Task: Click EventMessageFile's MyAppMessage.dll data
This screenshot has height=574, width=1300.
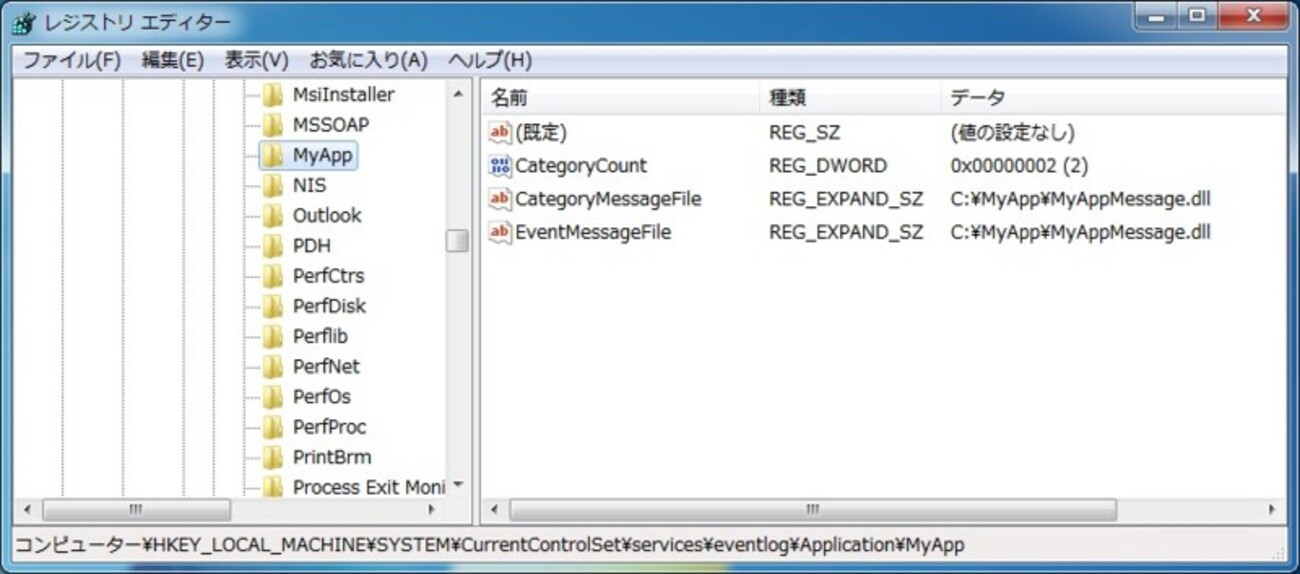Action: tap(1081, 233)
